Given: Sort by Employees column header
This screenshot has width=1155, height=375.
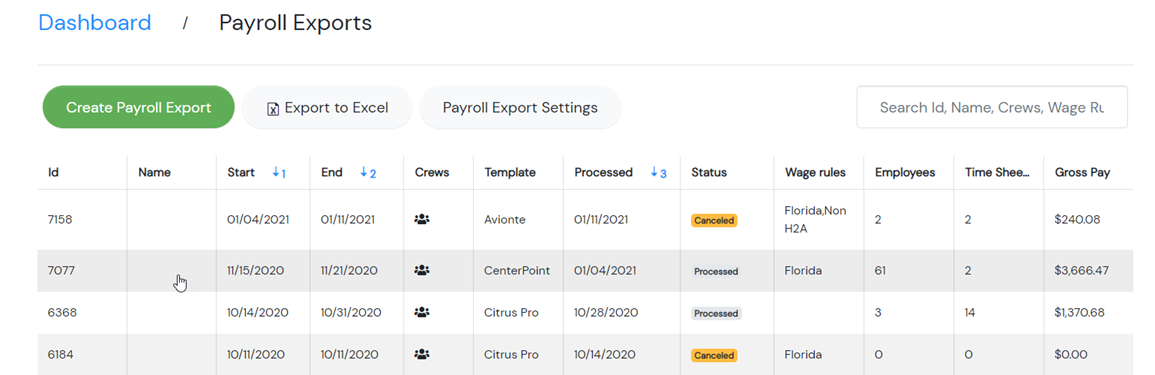Looking at the screenshot, I should (905, 172).
